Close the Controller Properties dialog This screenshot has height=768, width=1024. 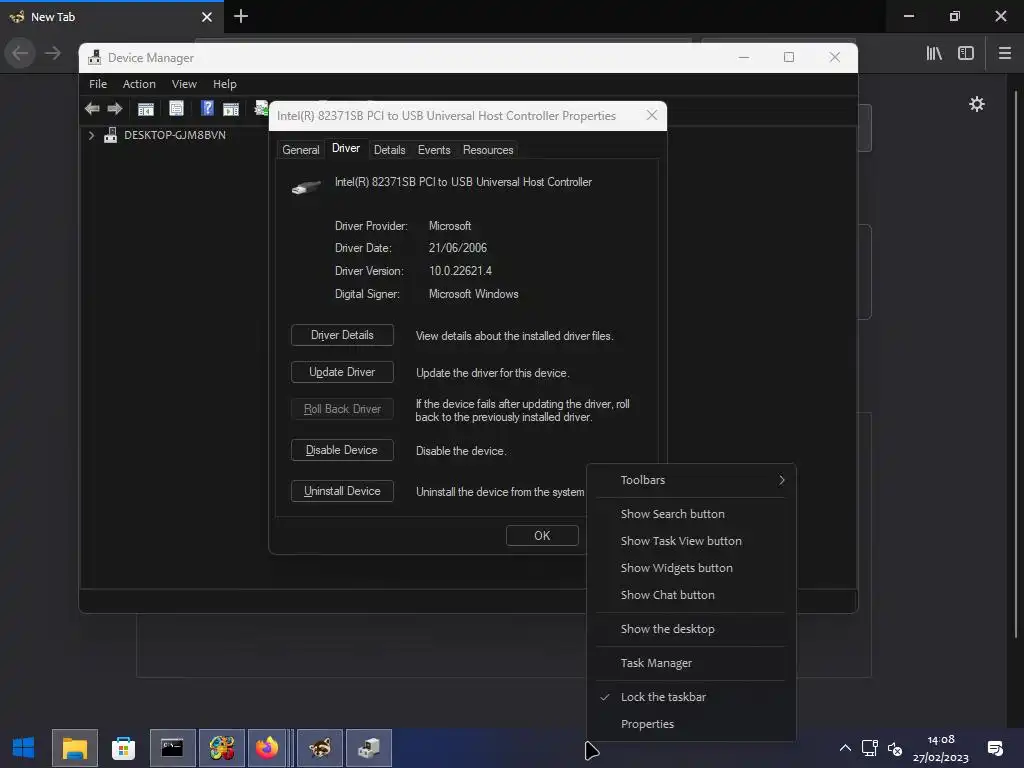pos(652,115)
